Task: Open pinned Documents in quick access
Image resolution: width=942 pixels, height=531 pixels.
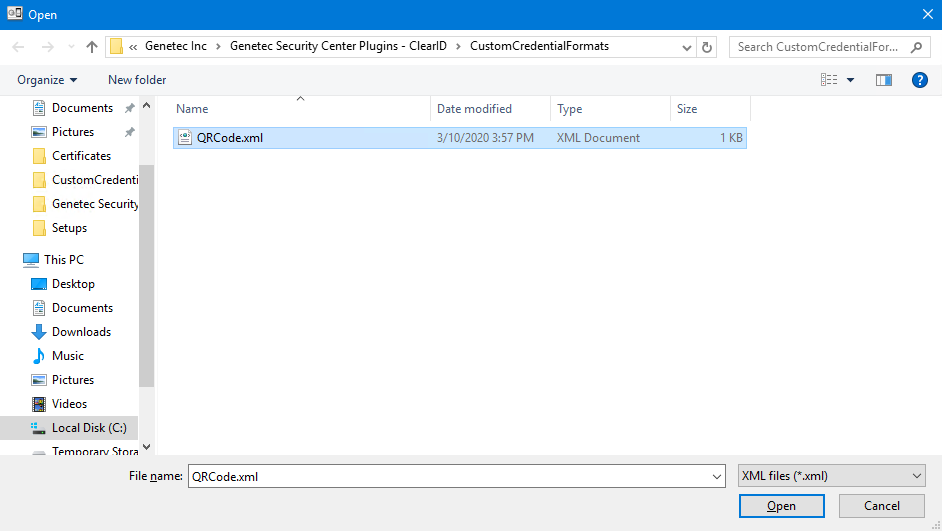Action: click(82, 108)
